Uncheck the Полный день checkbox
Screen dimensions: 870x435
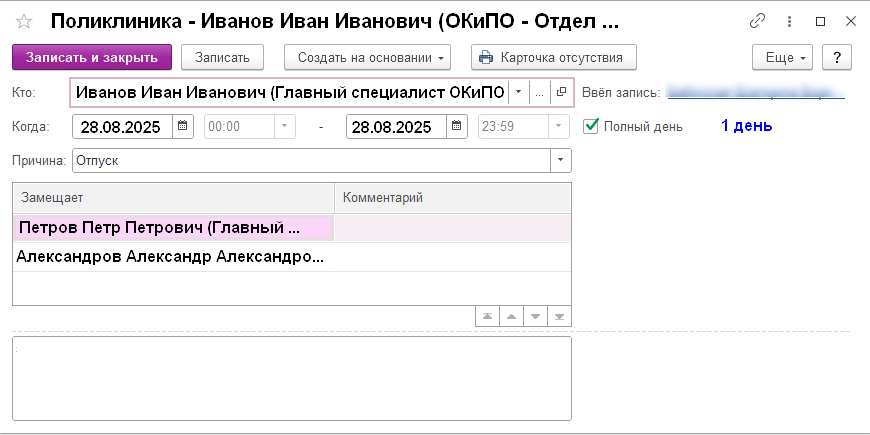[x=591, y=126]
